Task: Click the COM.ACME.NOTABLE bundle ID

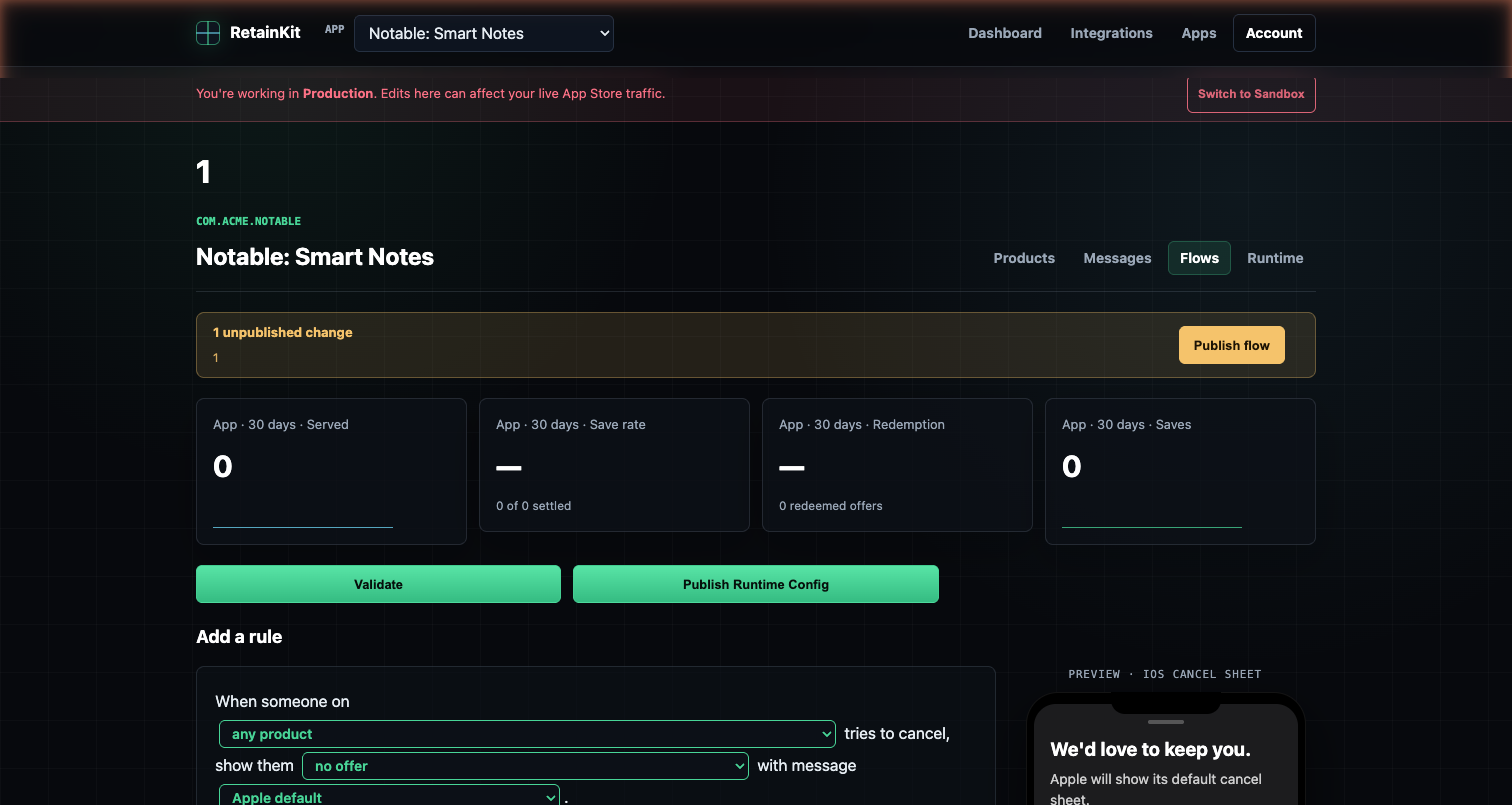Action: click(248, 221)
